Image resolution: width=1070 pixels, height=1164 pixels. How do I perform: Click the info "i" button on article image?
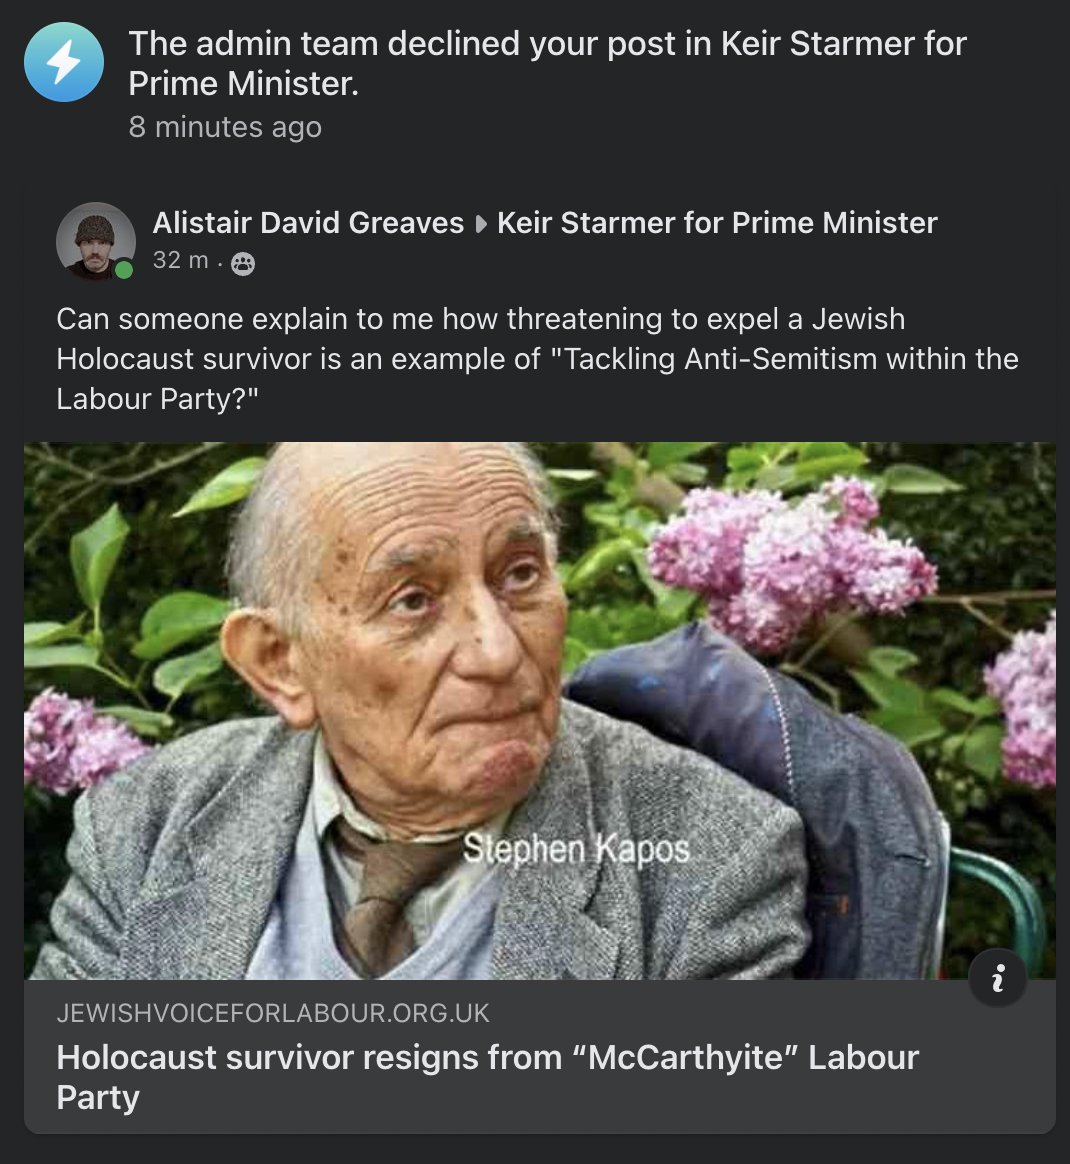tap(997, 978)
